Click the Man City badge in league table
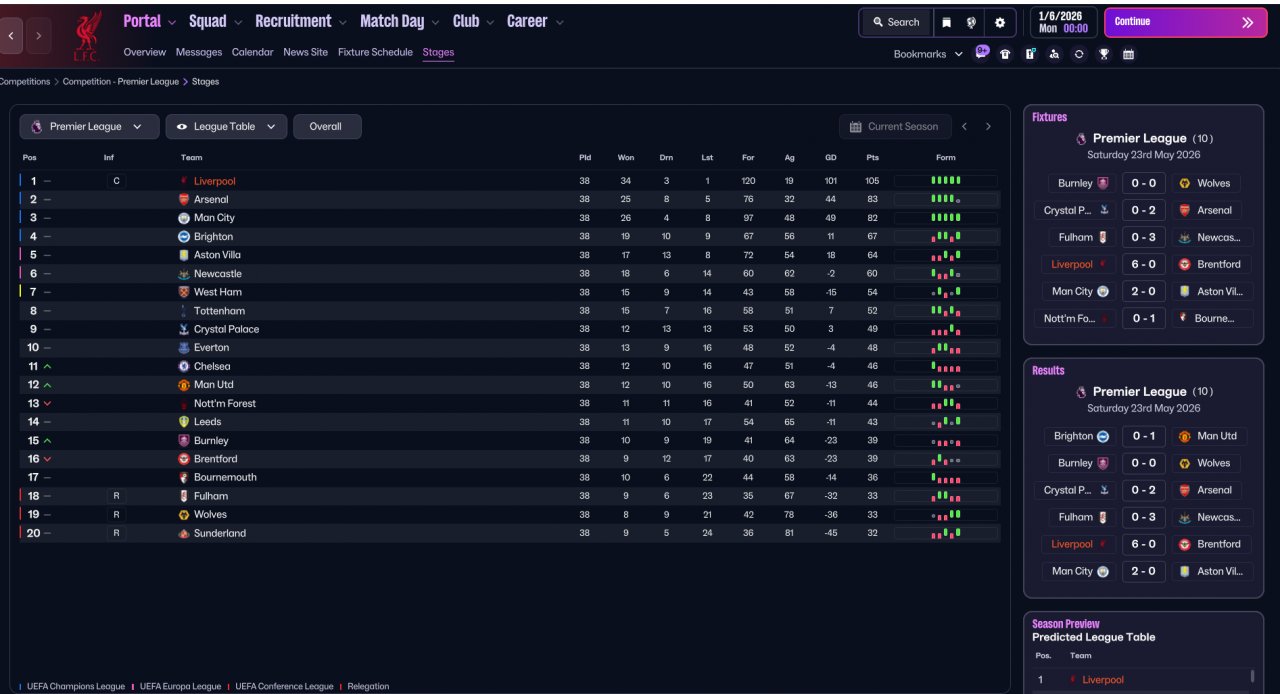Screen dimensions: 1280x694 pyautogui.click(x=183, y=218)
